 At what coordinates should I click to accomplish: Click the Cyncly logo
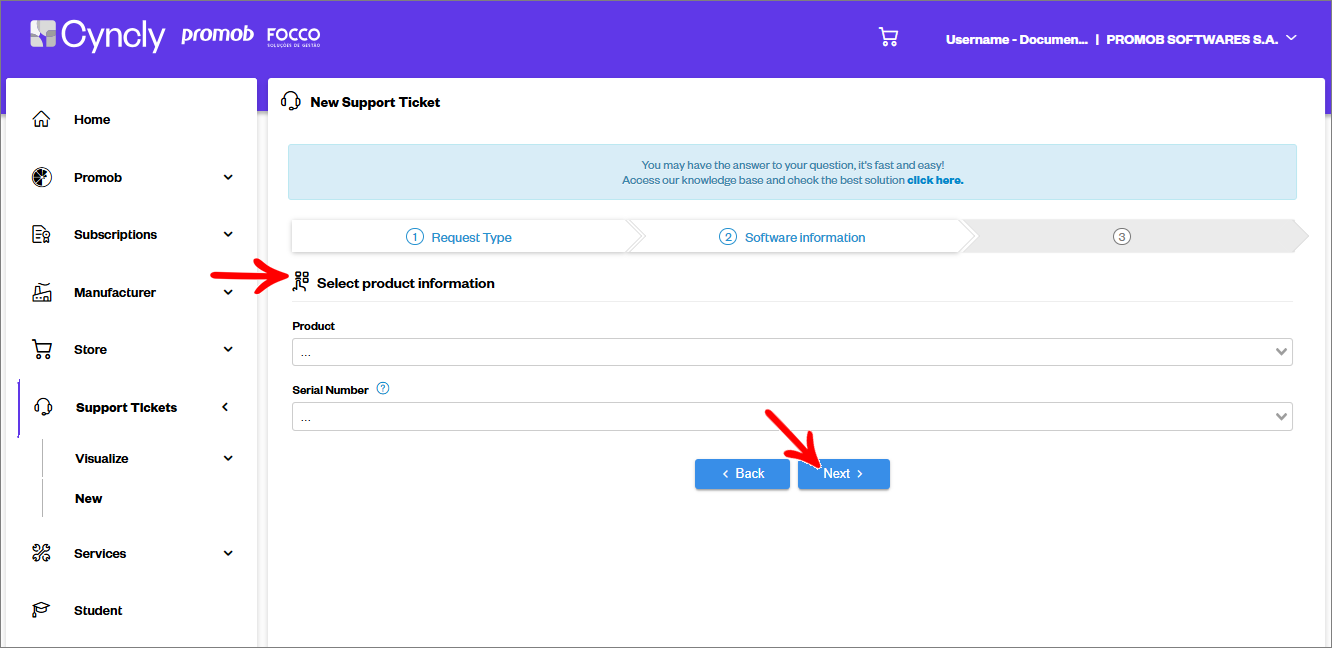(x=97, y=36)
